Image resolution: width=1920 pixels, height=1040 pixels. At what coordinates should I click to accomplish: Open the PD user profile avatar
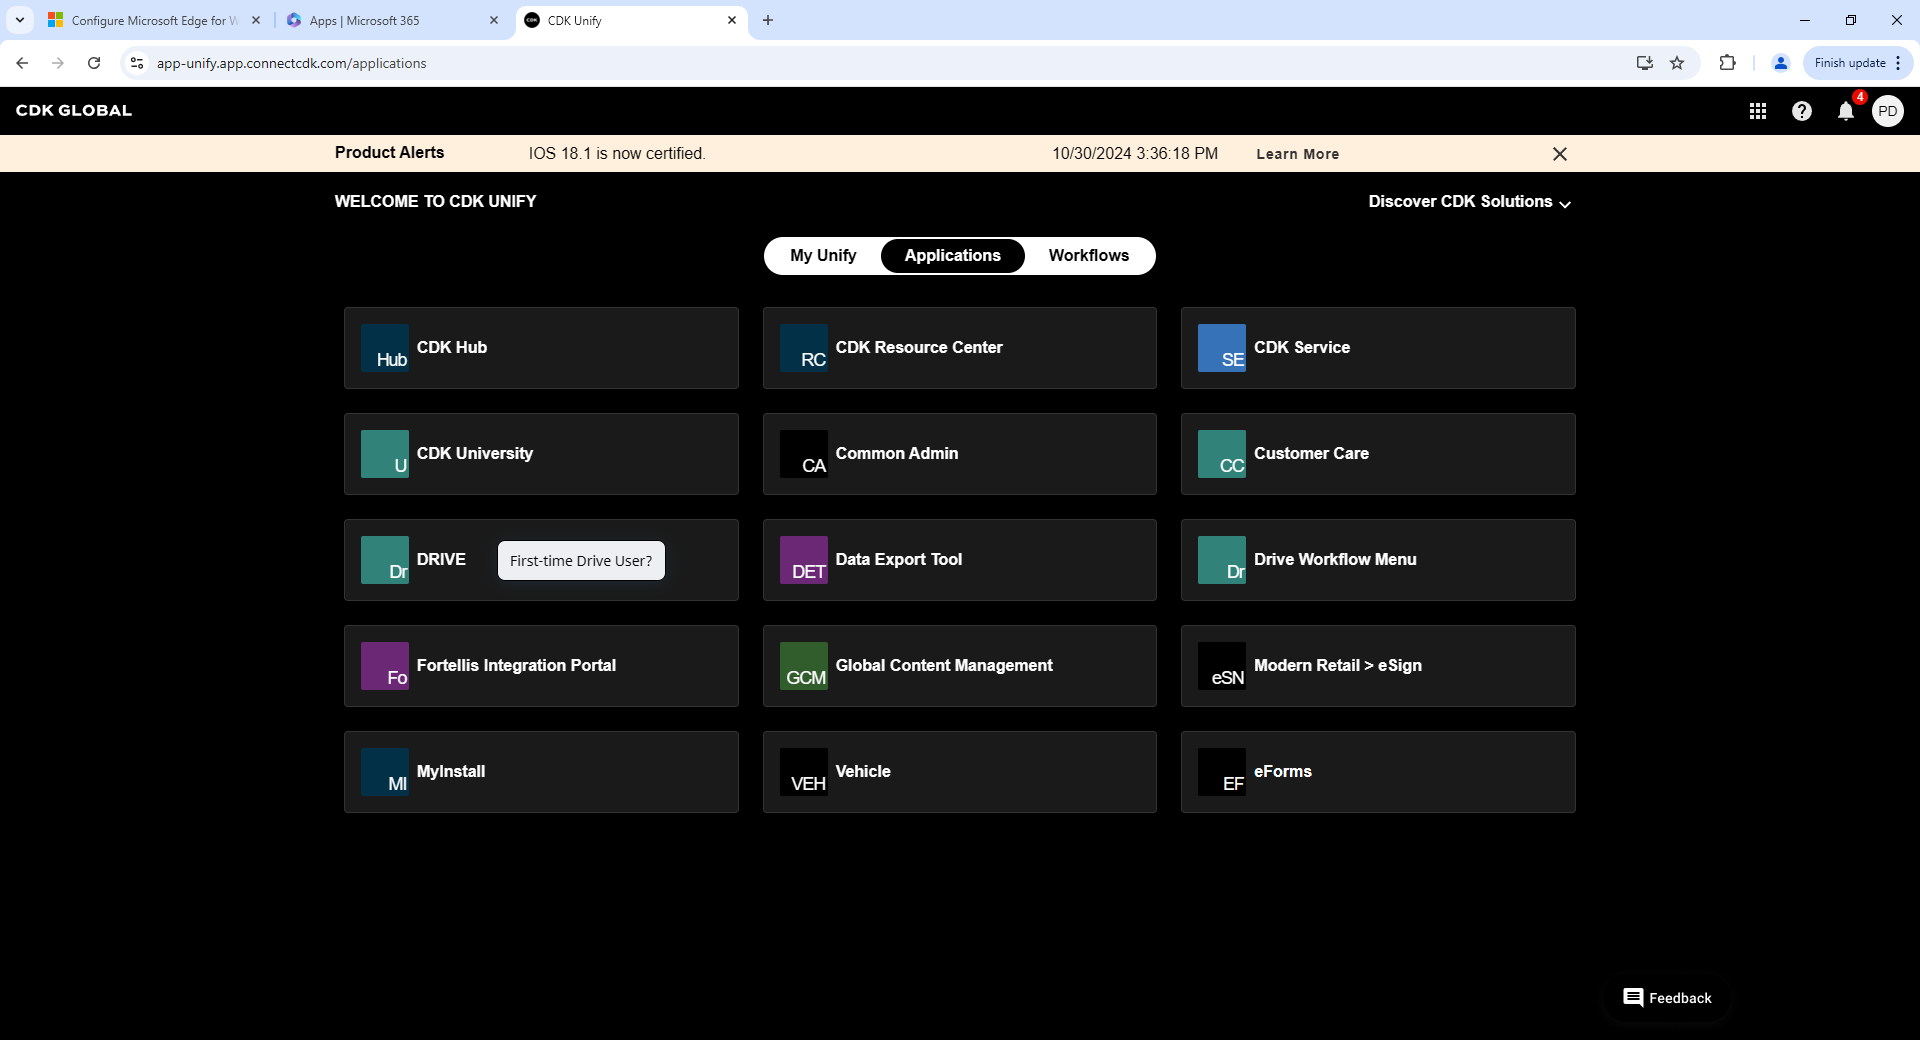pos(1888,111)
